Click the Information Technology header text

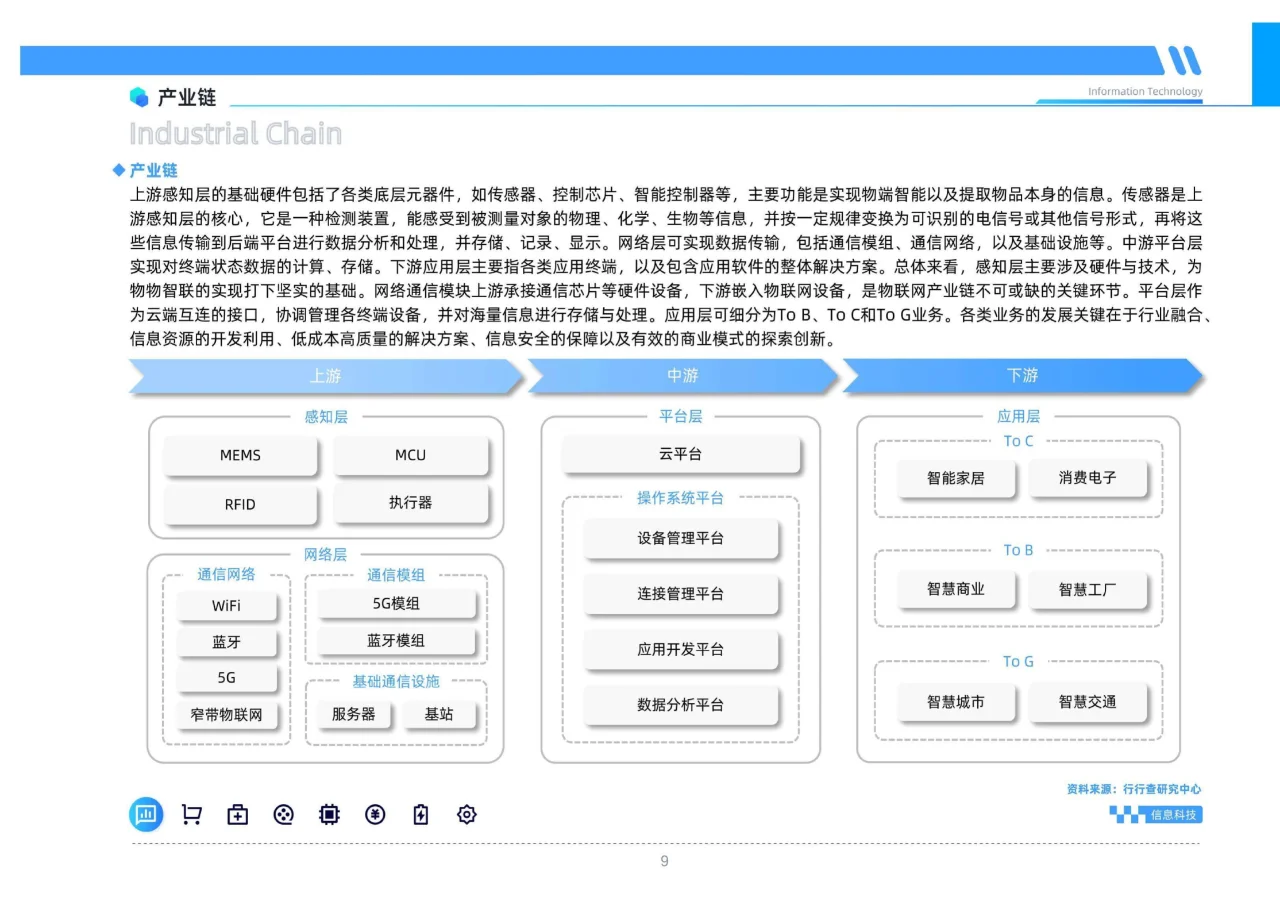[x=1146, y=92]
